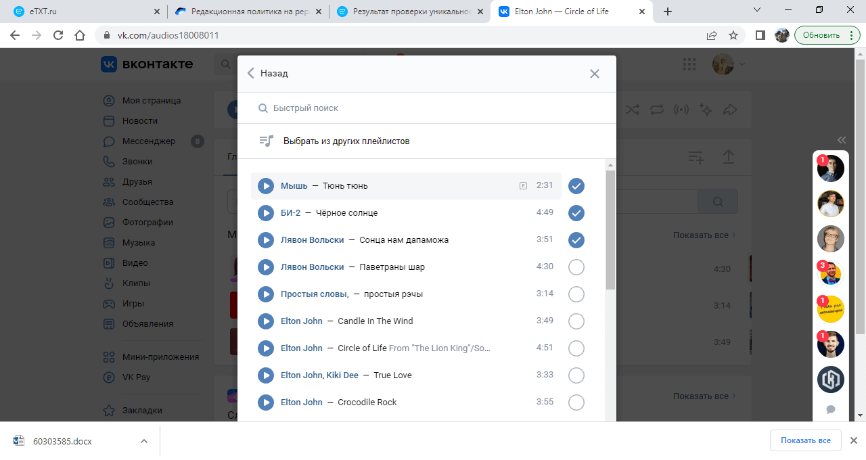Open artist link Elton John, Kiki Dee
Screen dimensions: 866x460
tap(319, 376)
